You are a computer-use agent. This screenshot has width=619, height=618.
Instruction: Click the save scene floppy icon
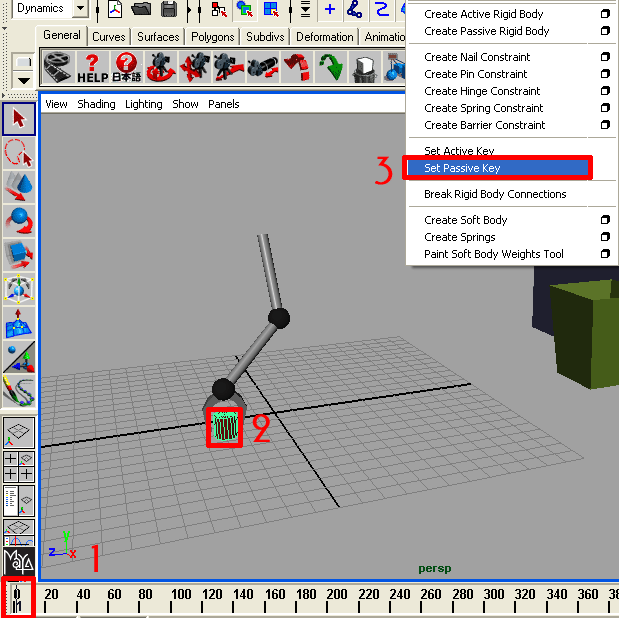click(x=168, y=10)
